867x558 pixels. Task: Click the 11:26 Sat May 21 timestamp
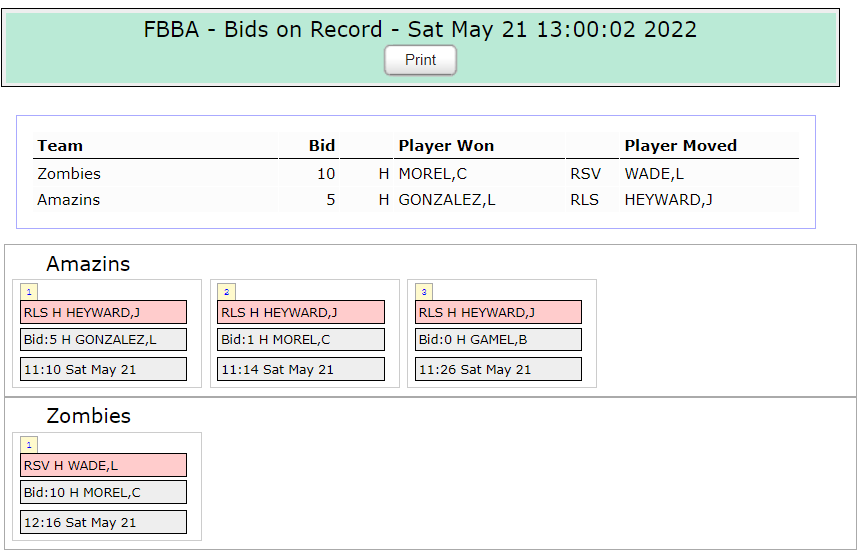[498, 369]
